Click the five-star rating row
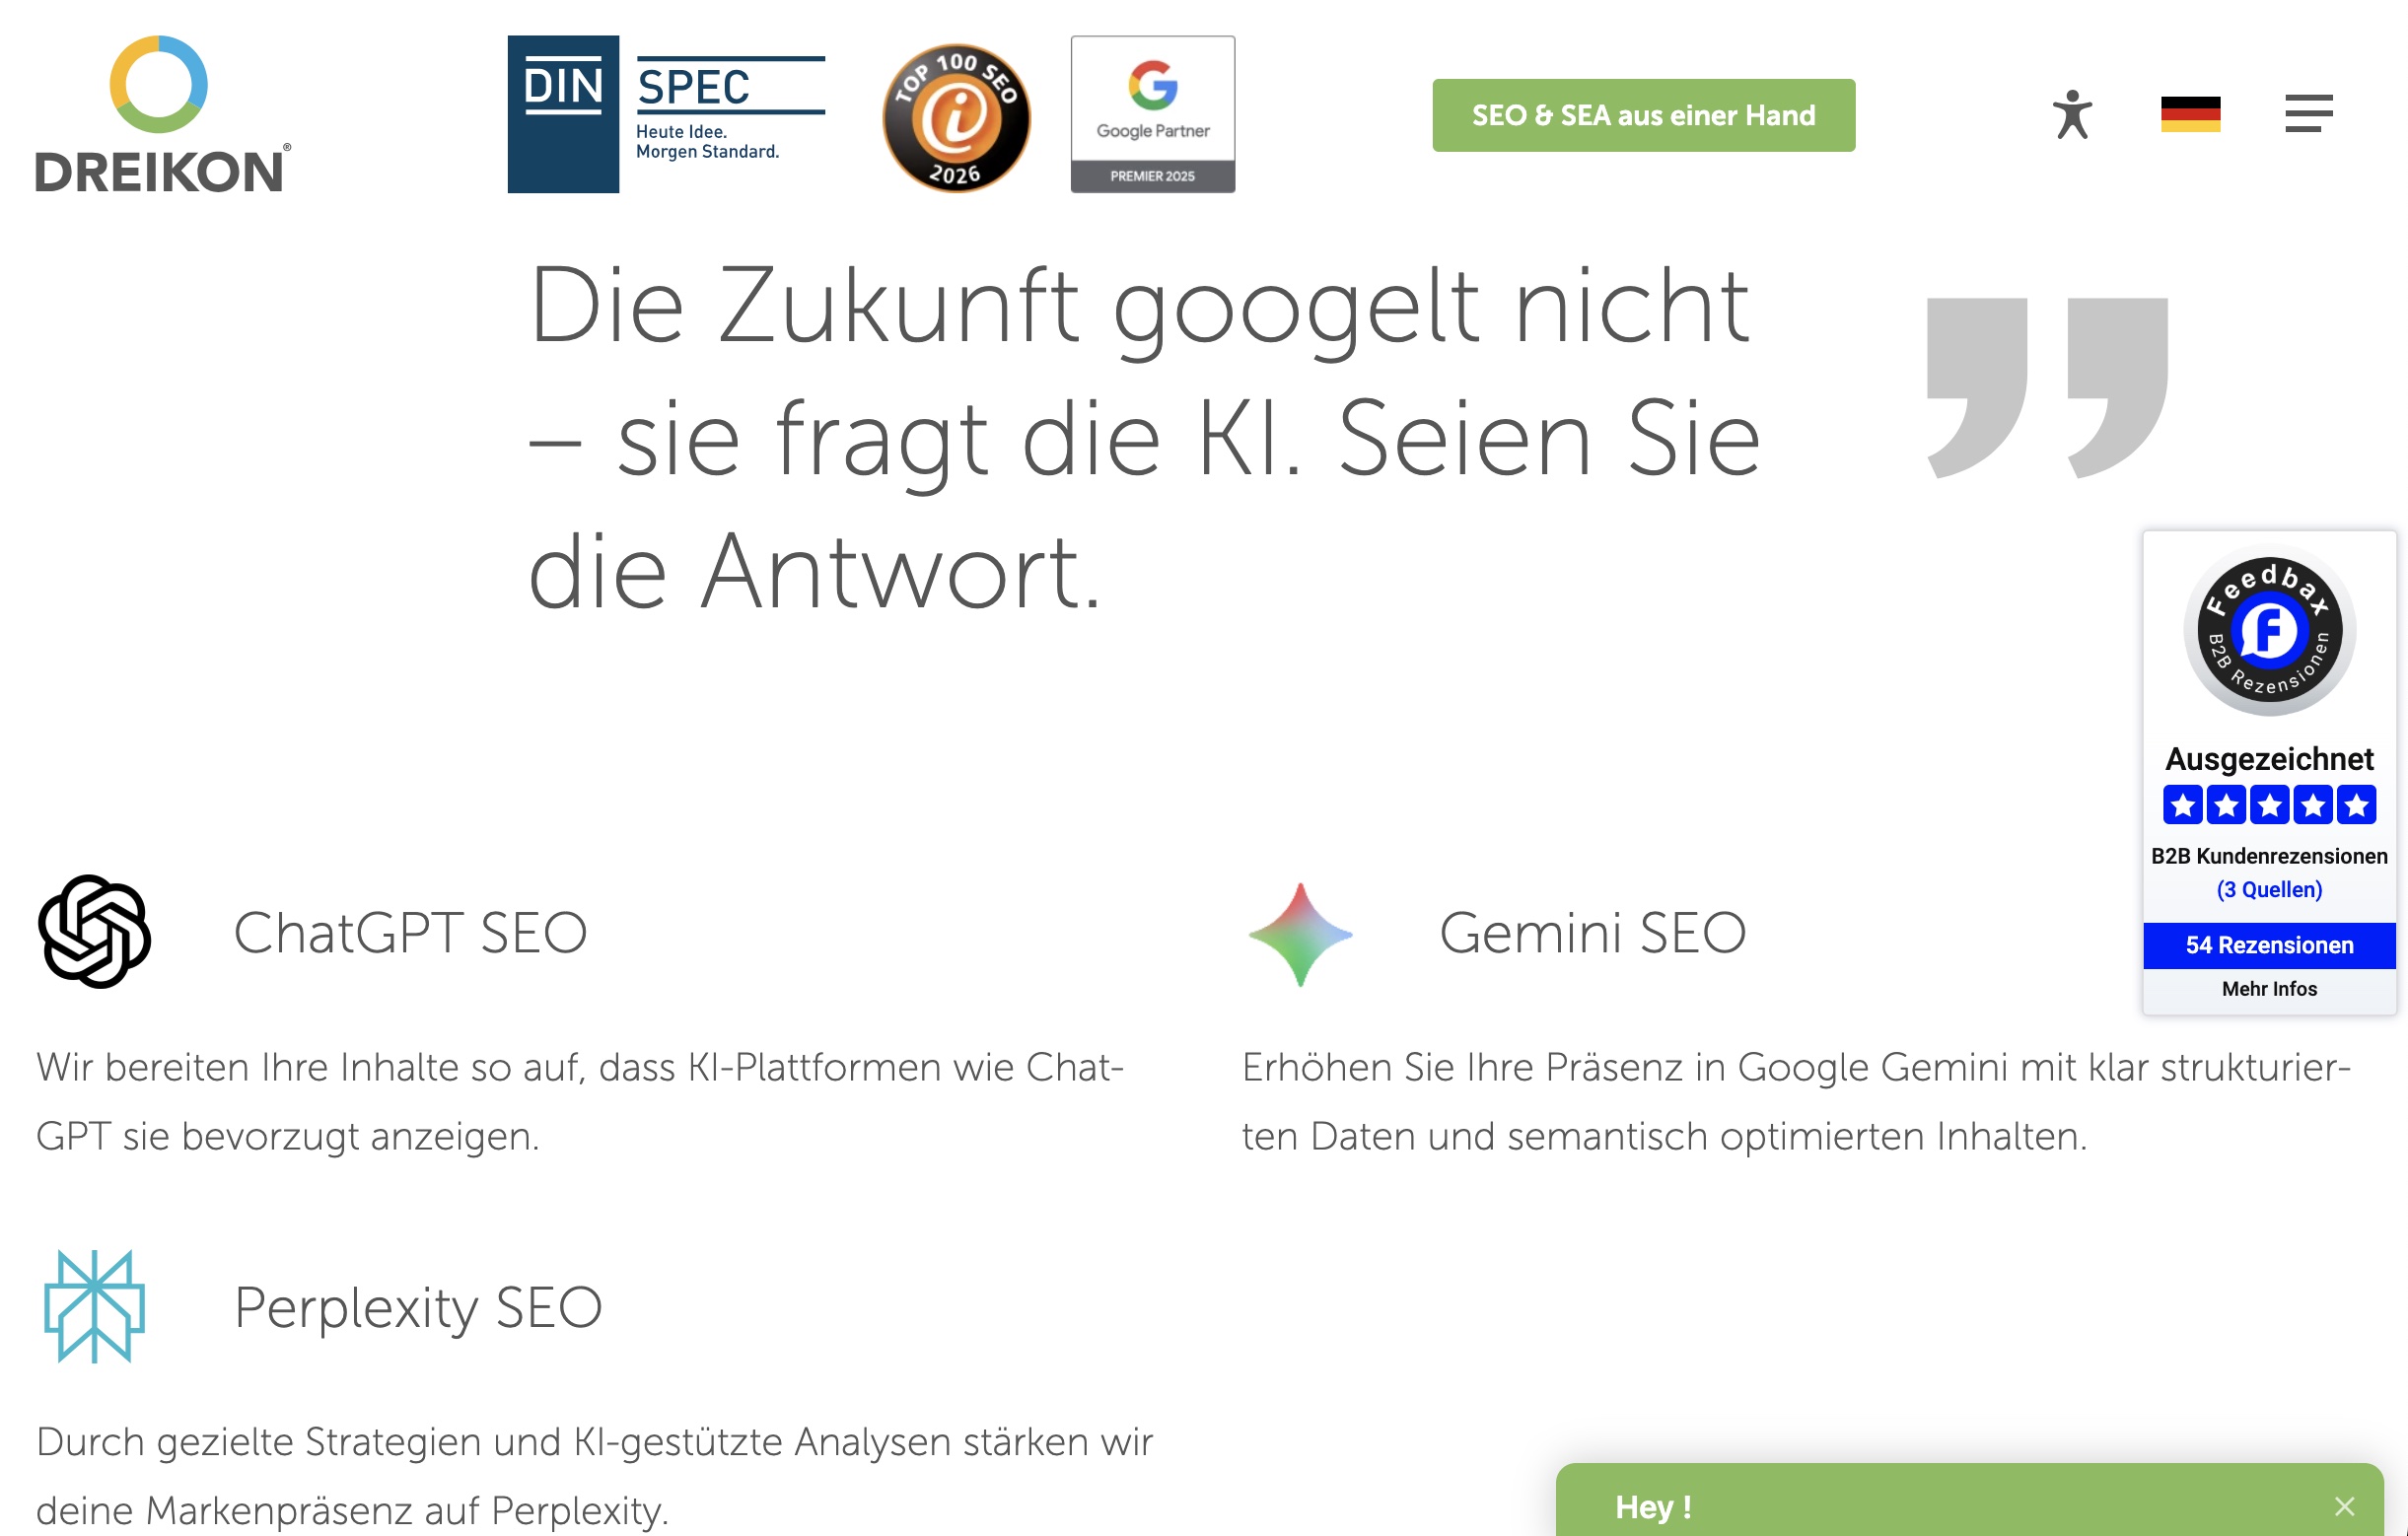Viewport: 2408px width, 1536px height. coord(2268,805)
